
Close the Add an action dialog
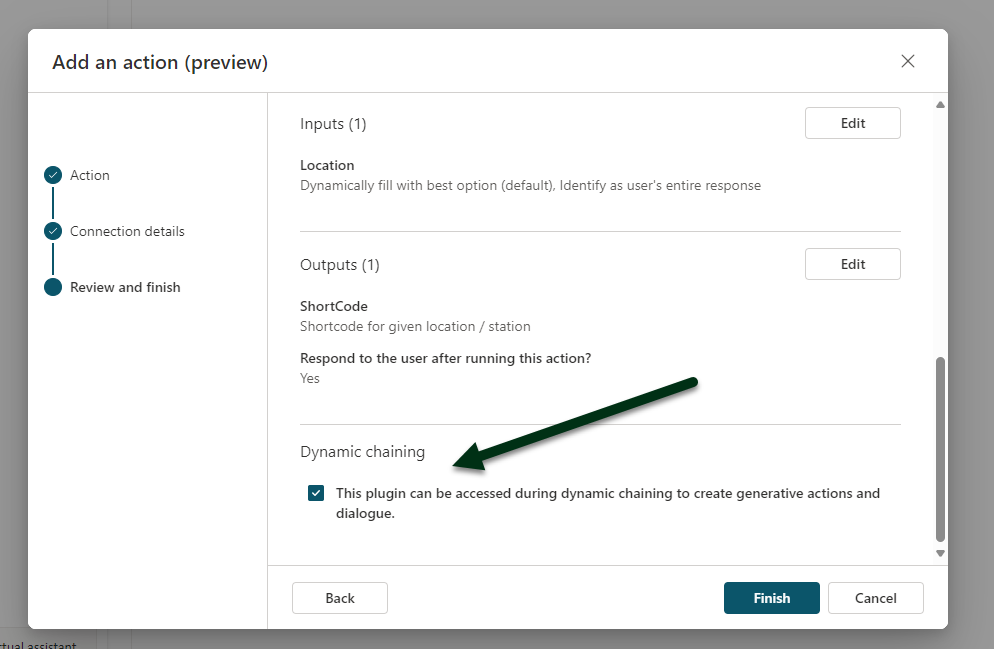click(908, 61)
